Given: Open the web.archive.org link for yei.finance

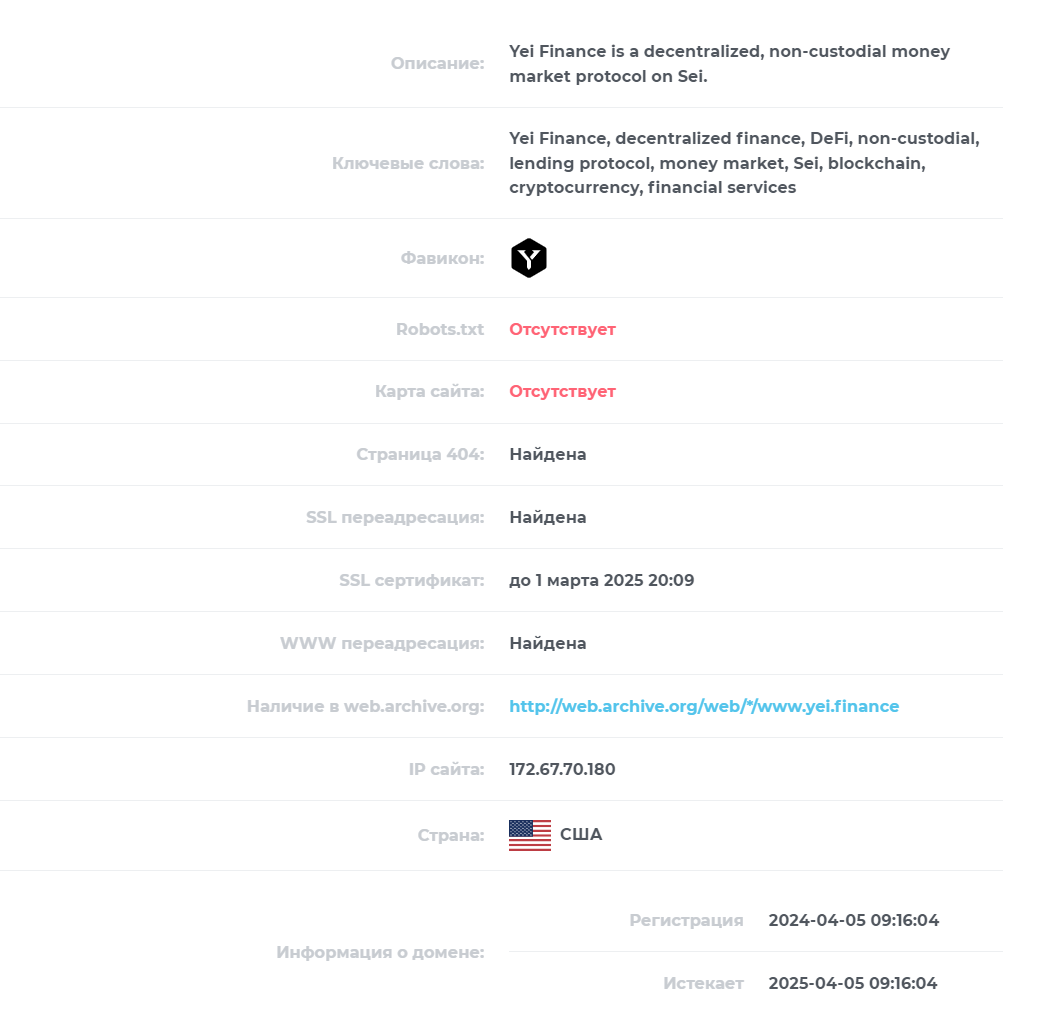Looking at the screenshot, I should [704, 706].
